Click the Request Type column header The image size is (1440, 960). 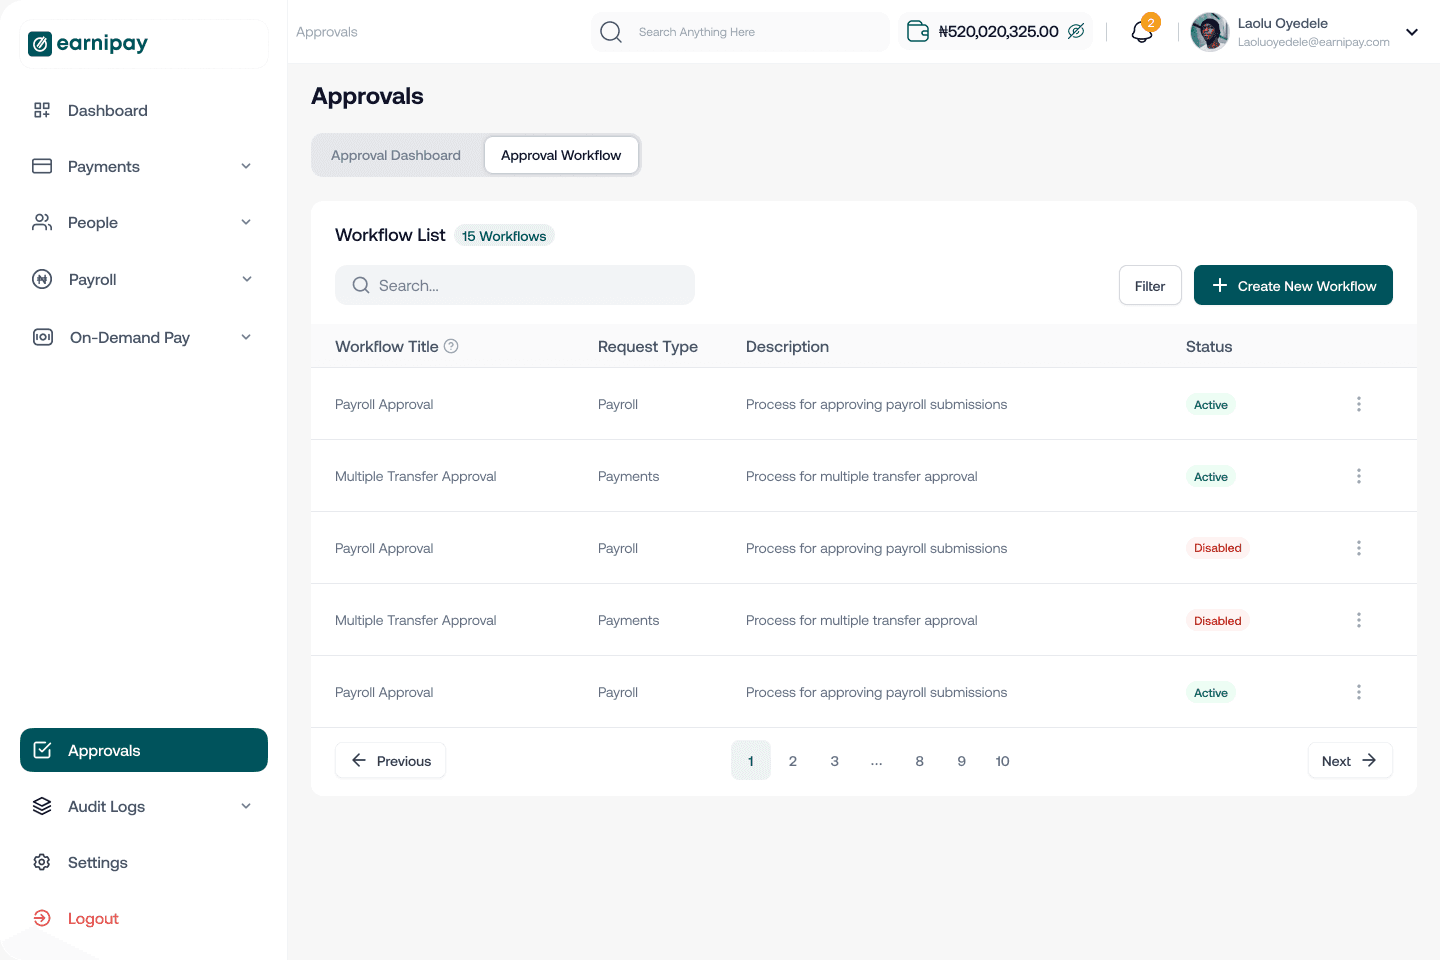(x=648, y=346)
